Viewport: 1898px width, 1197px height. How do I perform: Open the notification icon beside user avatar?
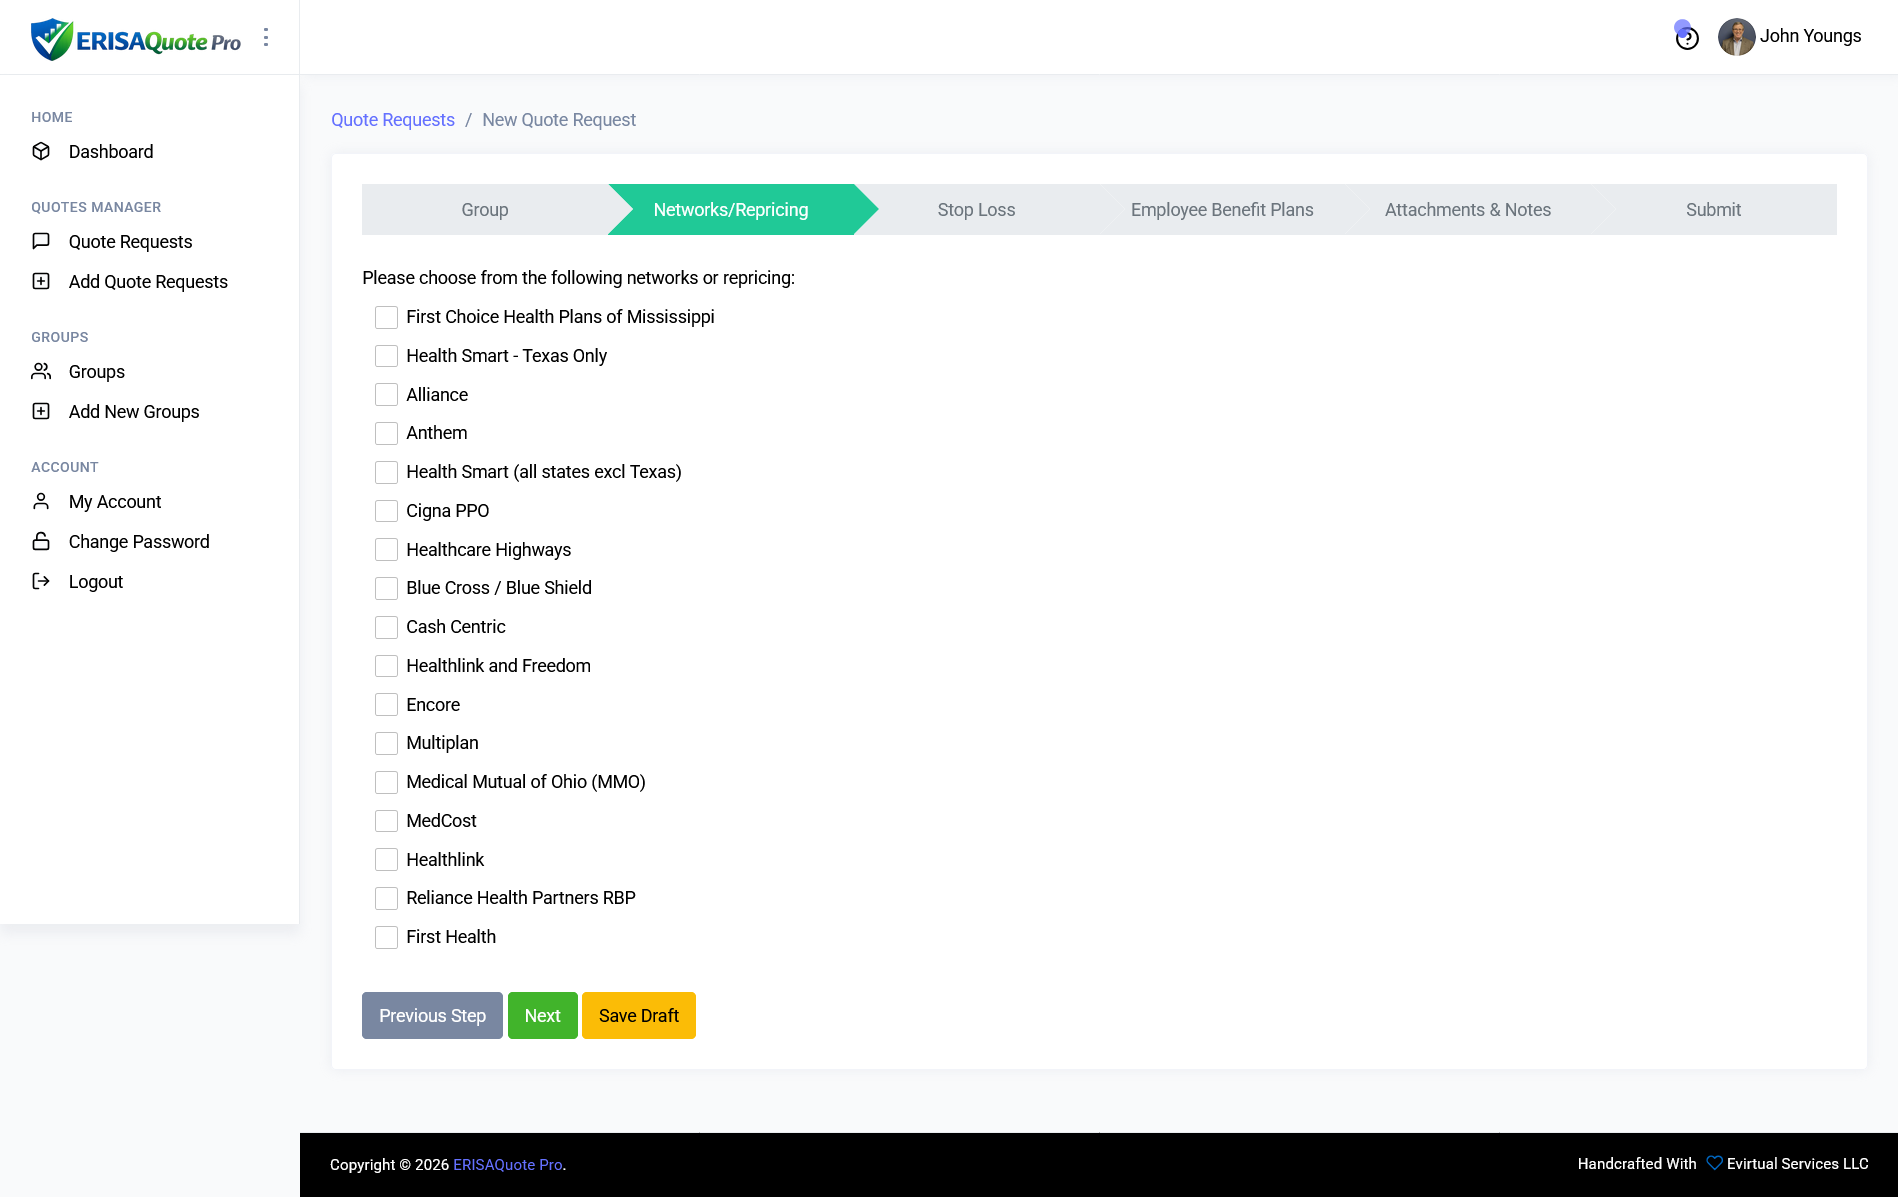pyautogui.click(x=1686, y=37)
